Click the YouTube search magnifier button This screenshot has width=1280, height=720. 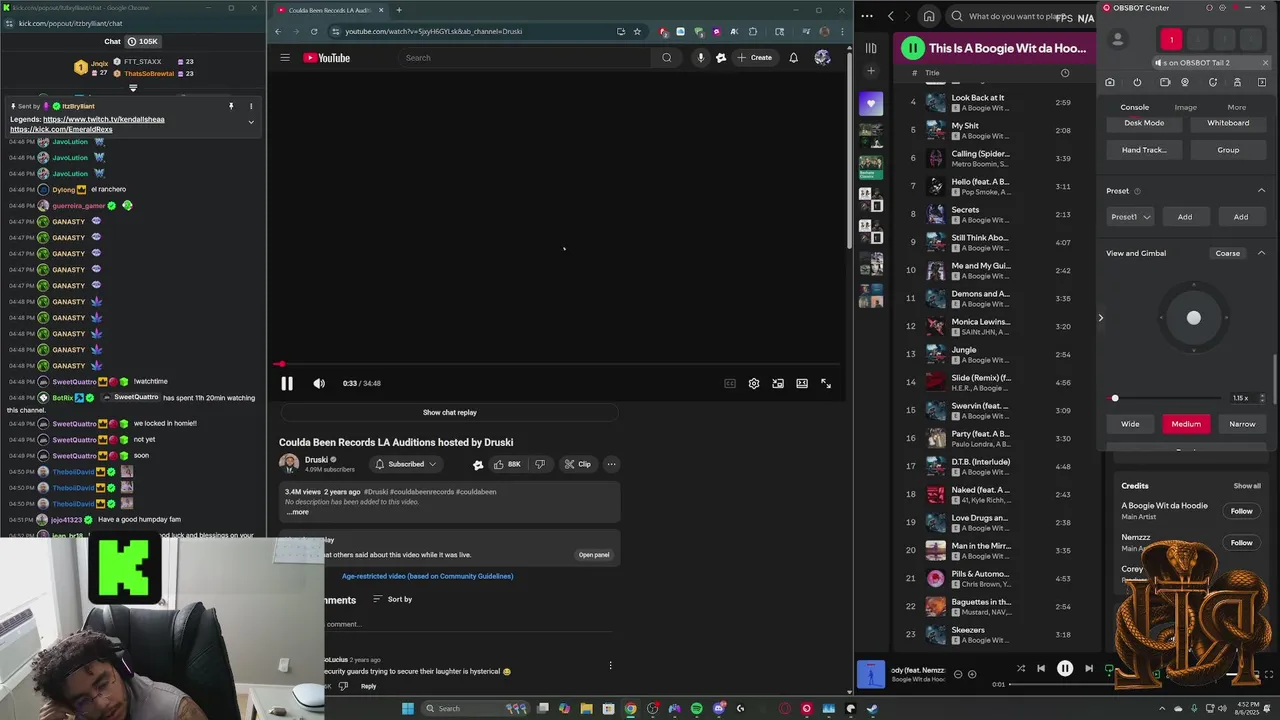tap(667, 58)
